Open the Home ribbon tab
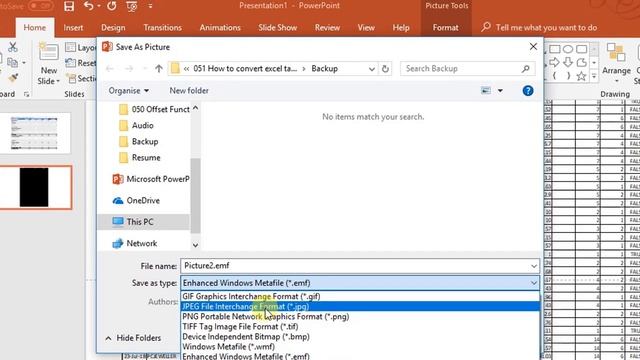Image resolution: width=640 pixels, height=360 pixels. coord(35,27)
